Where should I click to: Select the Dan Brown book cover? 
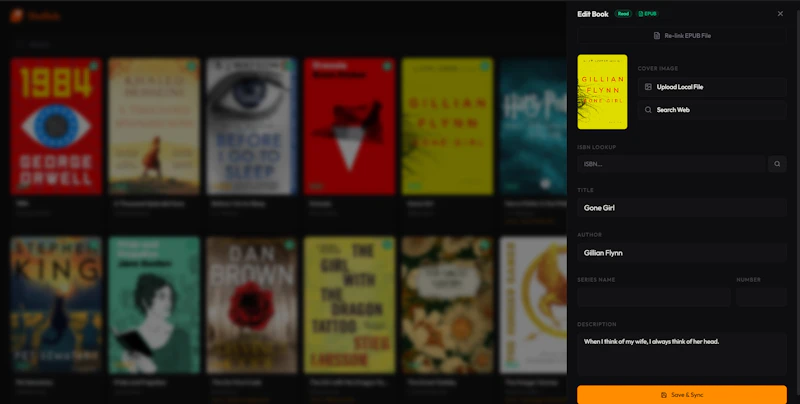tap(252, 305)
